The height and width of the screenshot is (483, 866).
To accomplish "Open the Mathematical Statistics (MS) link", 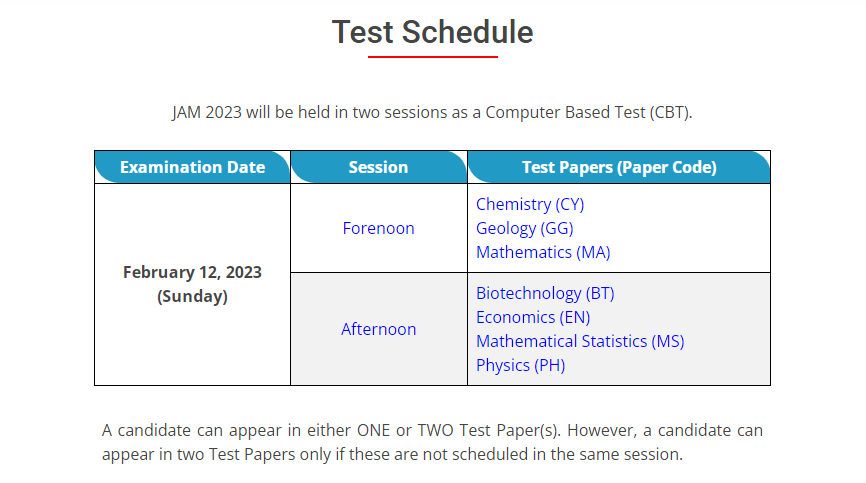I will coord(580,341).
